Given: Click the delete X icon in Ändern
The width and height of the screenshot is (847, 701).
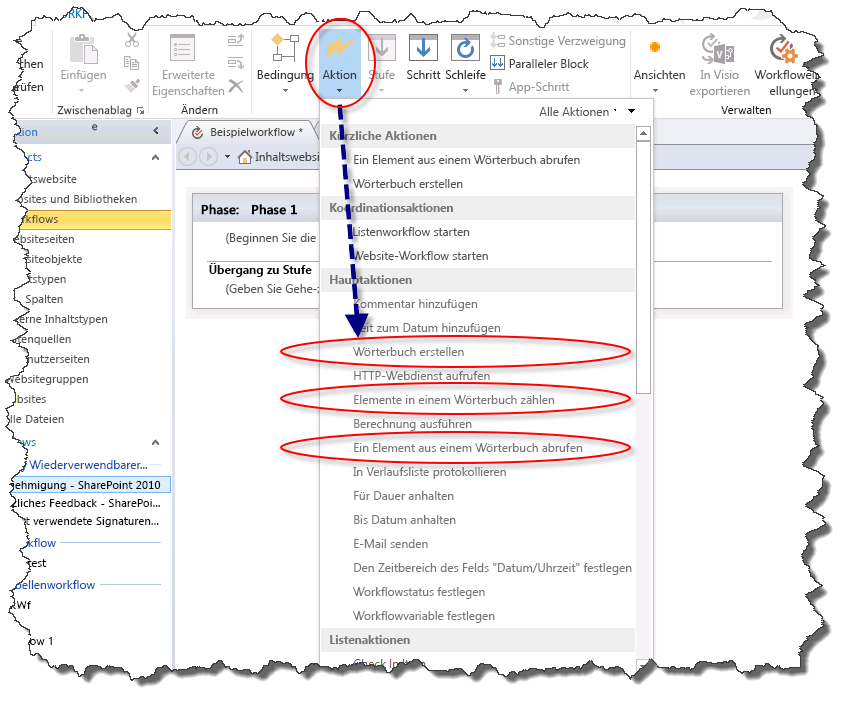Looking at the screenshot, I should click(x=236, y=86).
